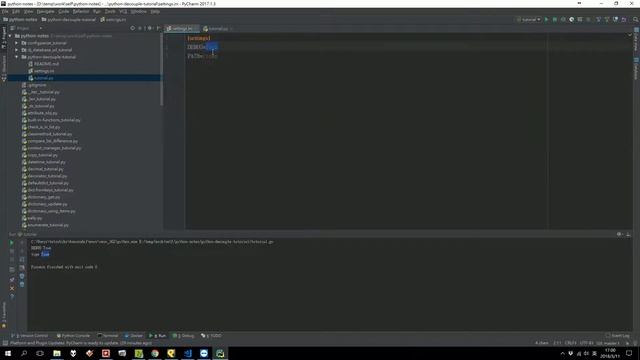640x360 pixels.
Task: Open the Navigate menu
Action: coord(45,11)
